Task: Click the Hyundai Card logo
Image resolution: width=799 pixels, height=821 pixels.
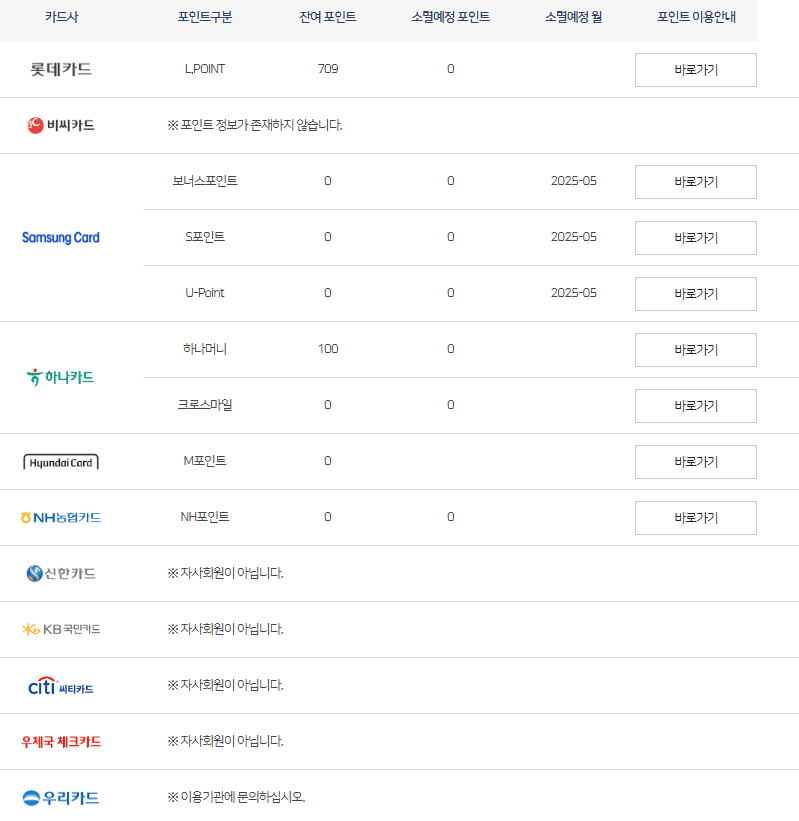Action: [61, 462]
